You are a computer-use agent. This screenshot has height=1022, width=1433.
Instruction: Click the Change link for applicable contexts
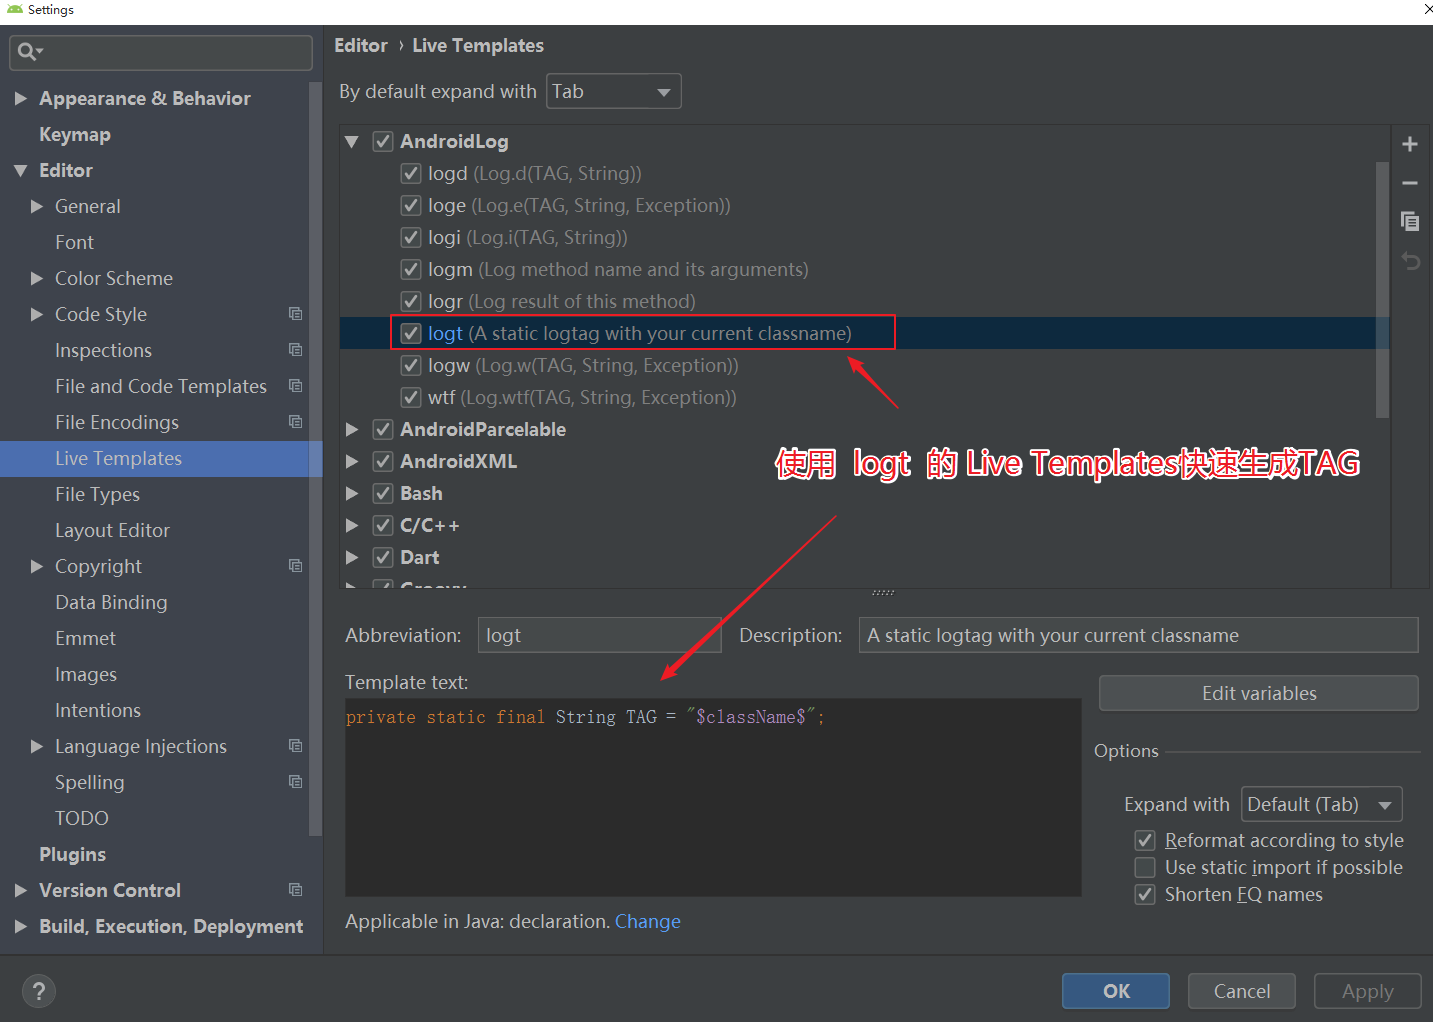click(x=647, y=921)
